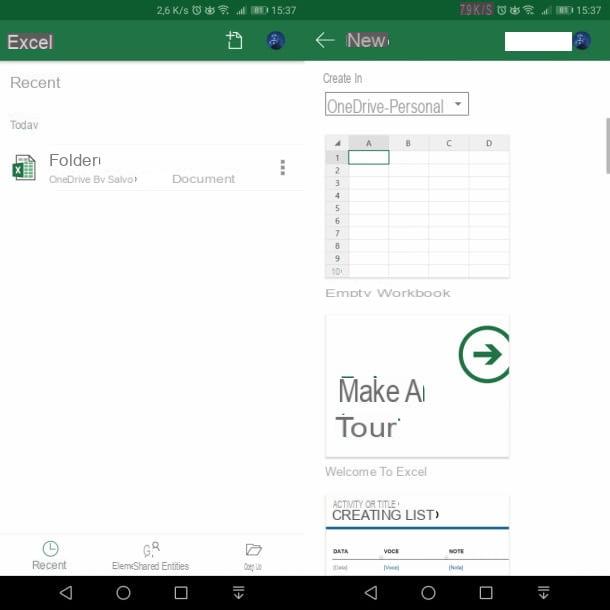Tap Android back button in left navigation bar

pyautogui.click(x=66, y=592)
